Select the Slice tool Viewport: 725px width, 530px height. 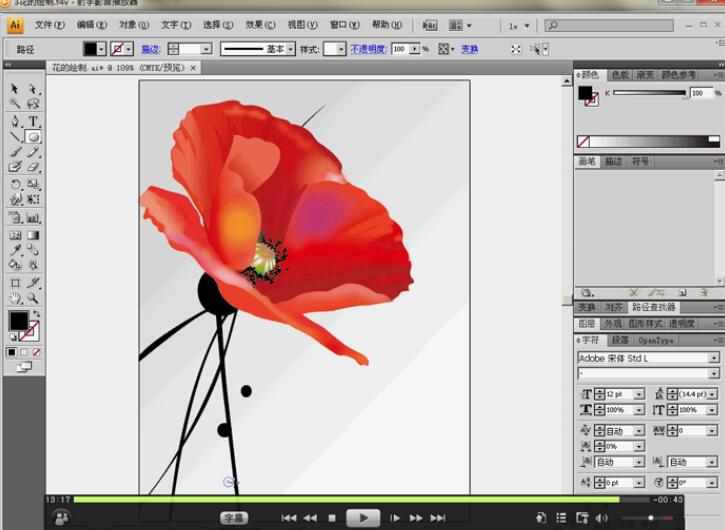click(x=33, y=283)
